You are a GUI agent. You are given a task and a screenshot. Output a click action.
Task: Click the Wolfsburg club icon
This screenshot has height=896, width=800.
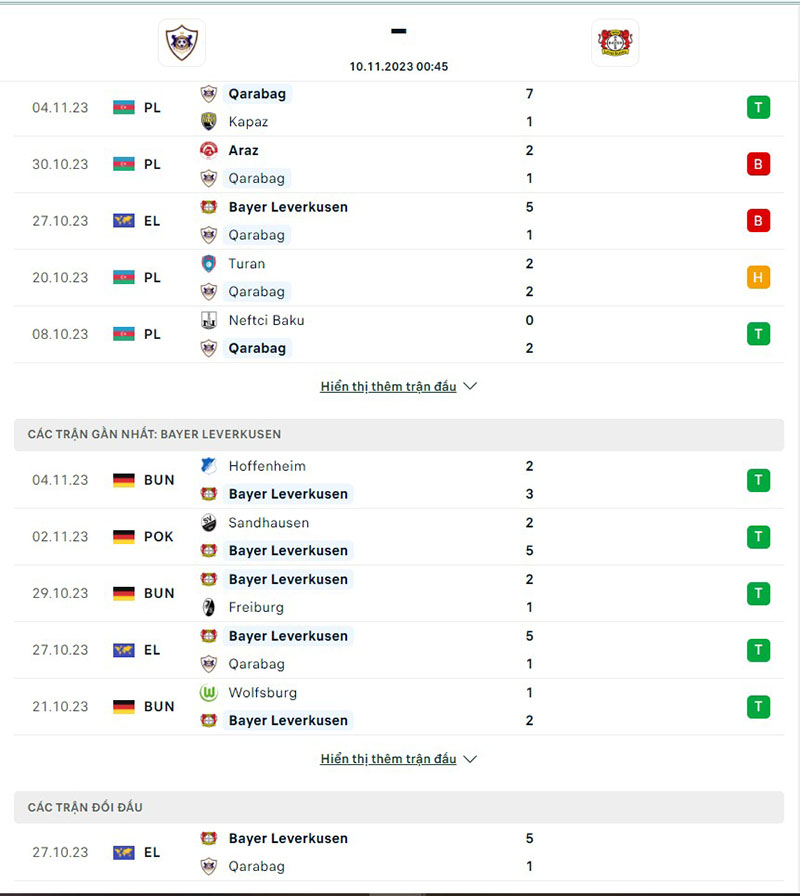click(x=210, y=692)
